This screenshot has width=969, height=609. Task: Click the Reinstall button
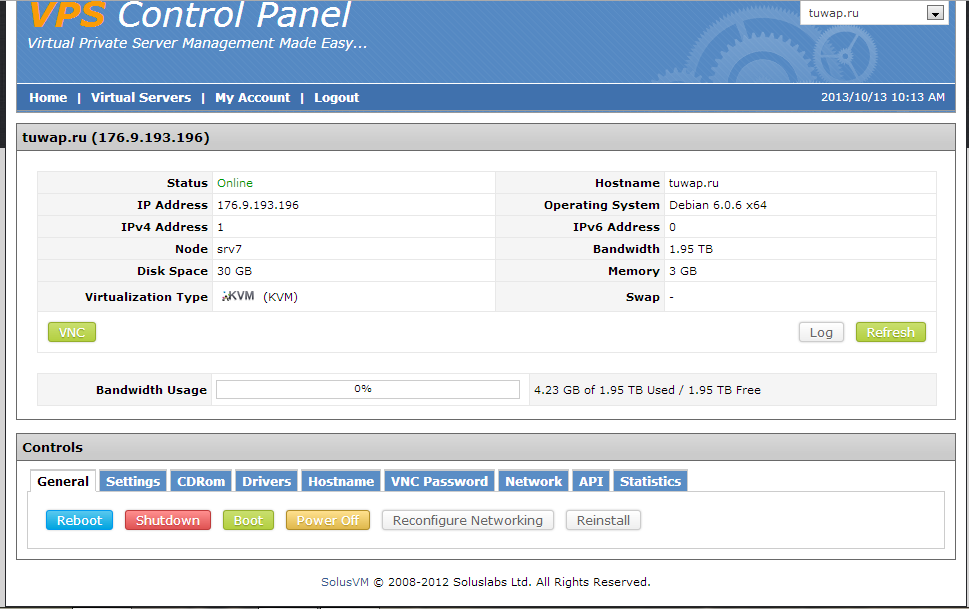click(603, 520)
